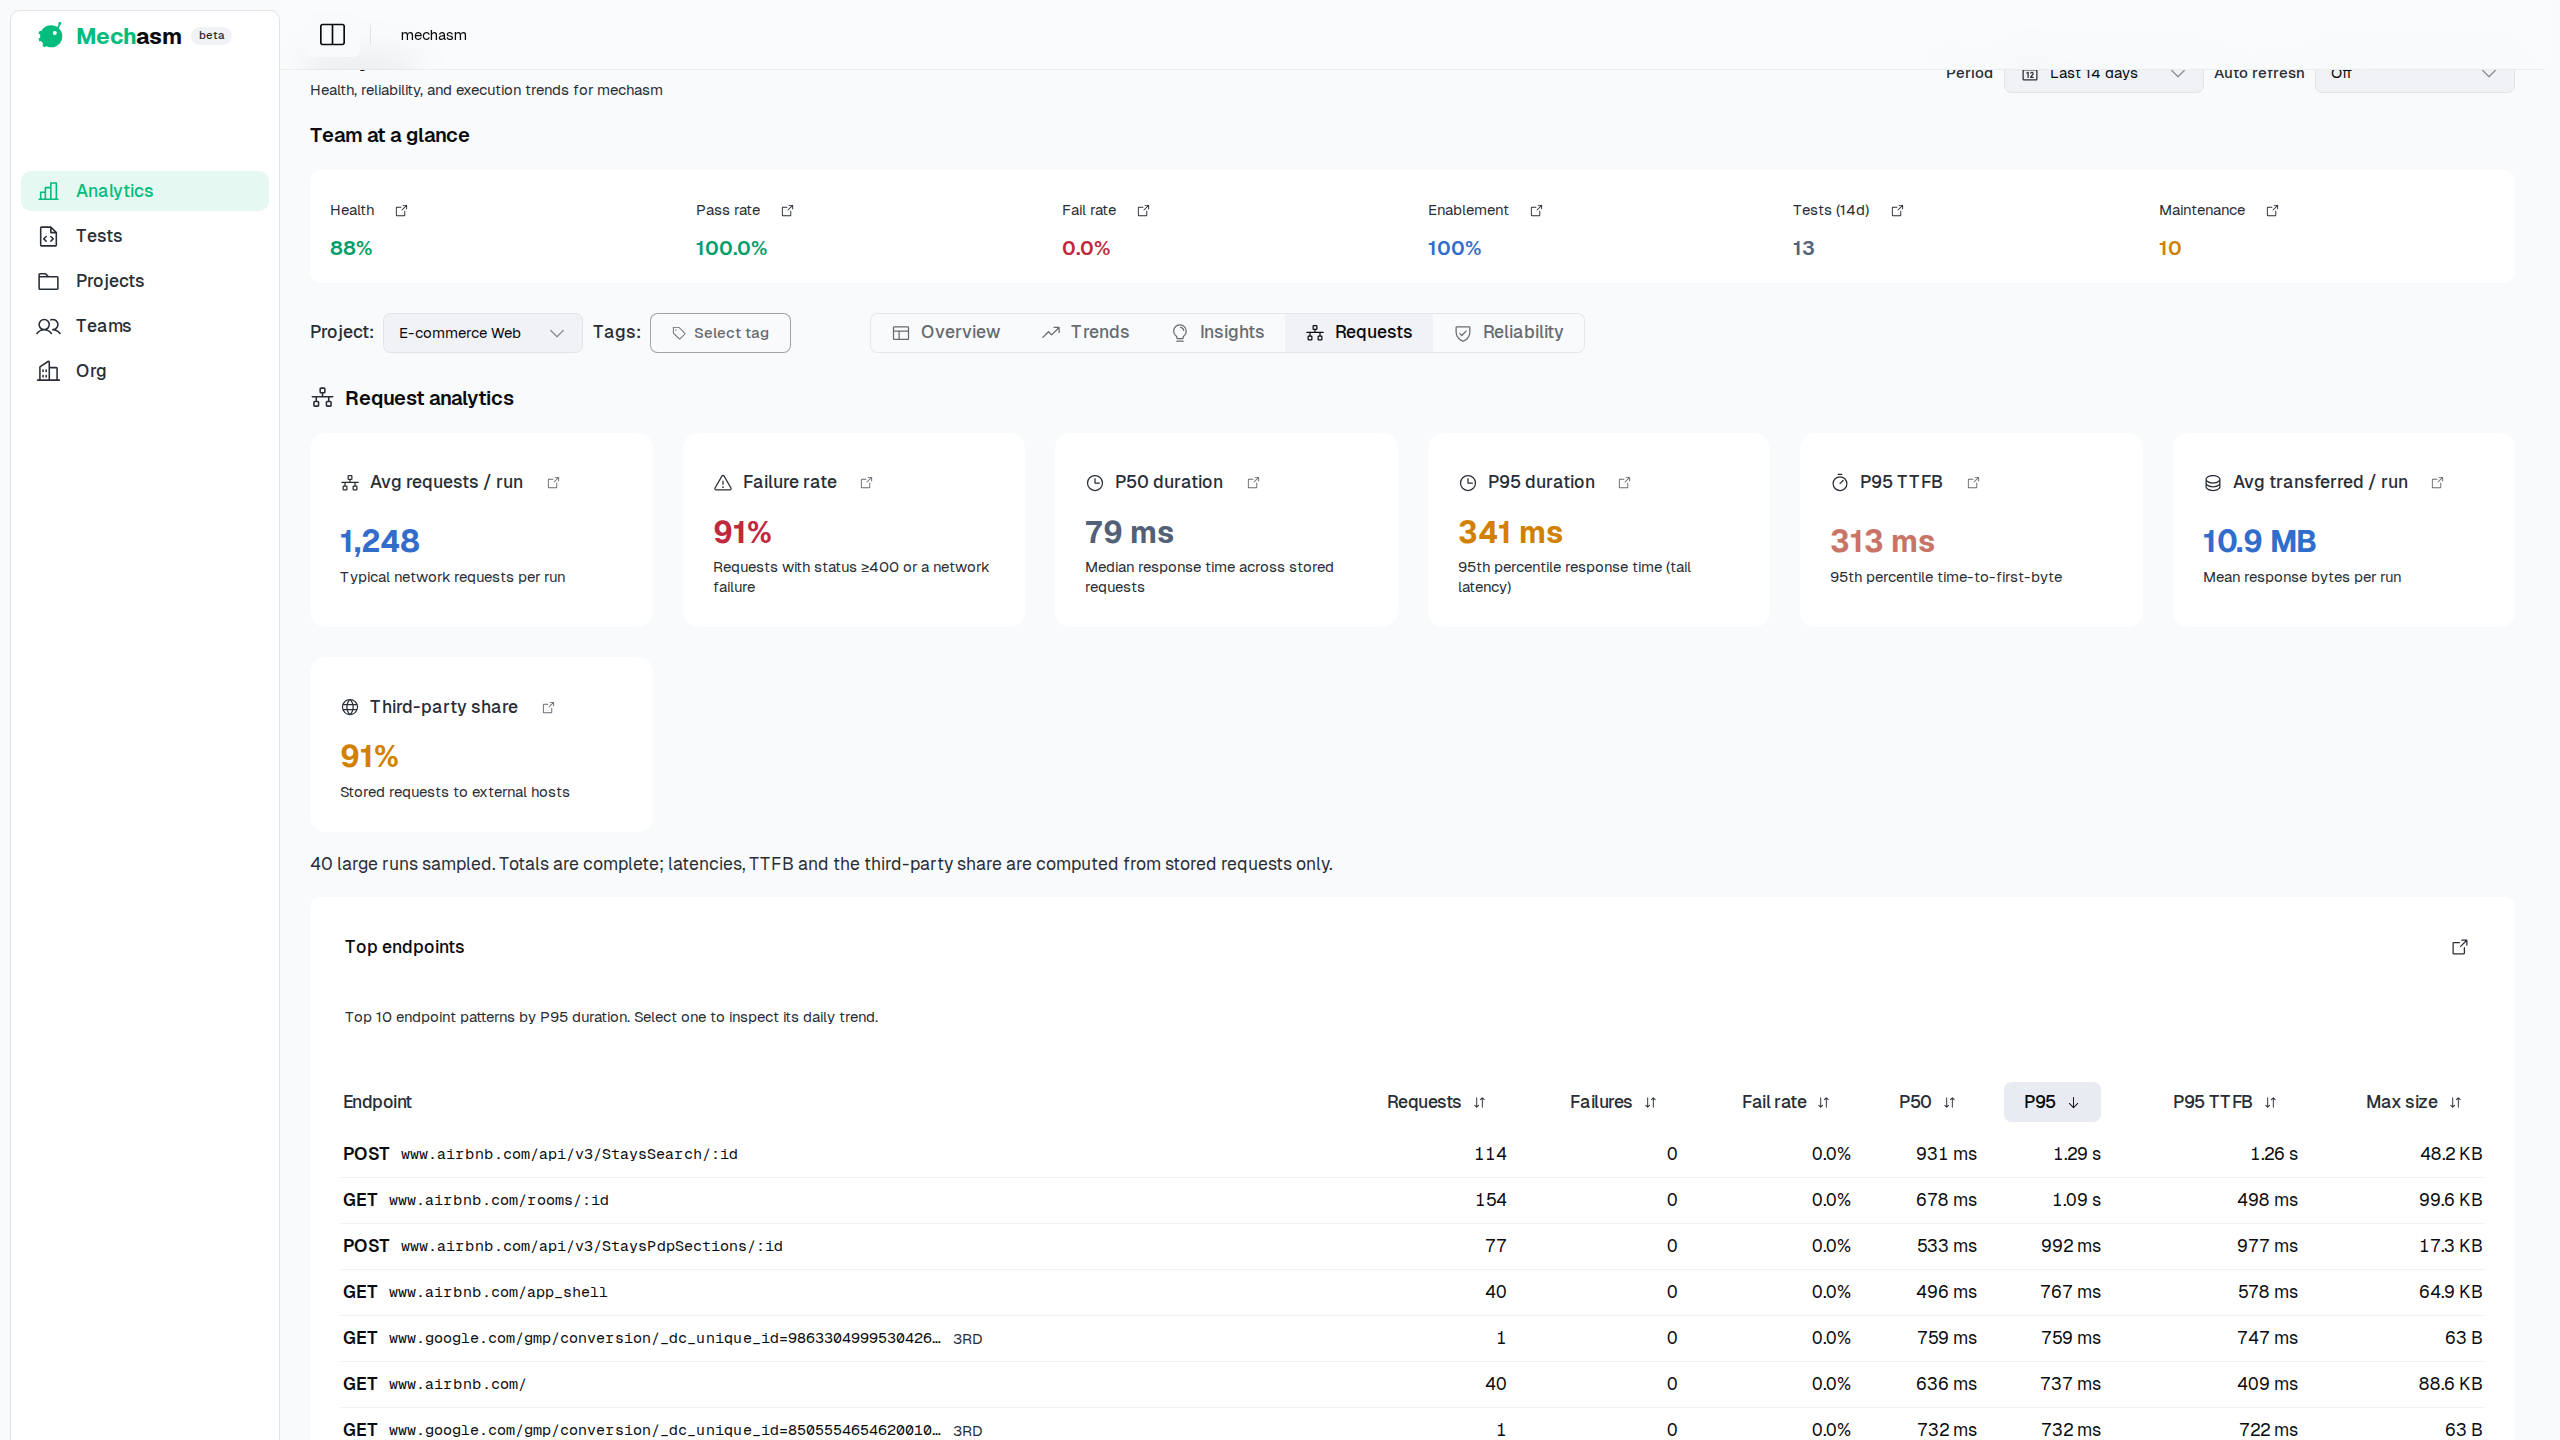Click the 313 ms P95 TTFB value
Viewport: 2560px width, 1440px height.
[1882, 541]
